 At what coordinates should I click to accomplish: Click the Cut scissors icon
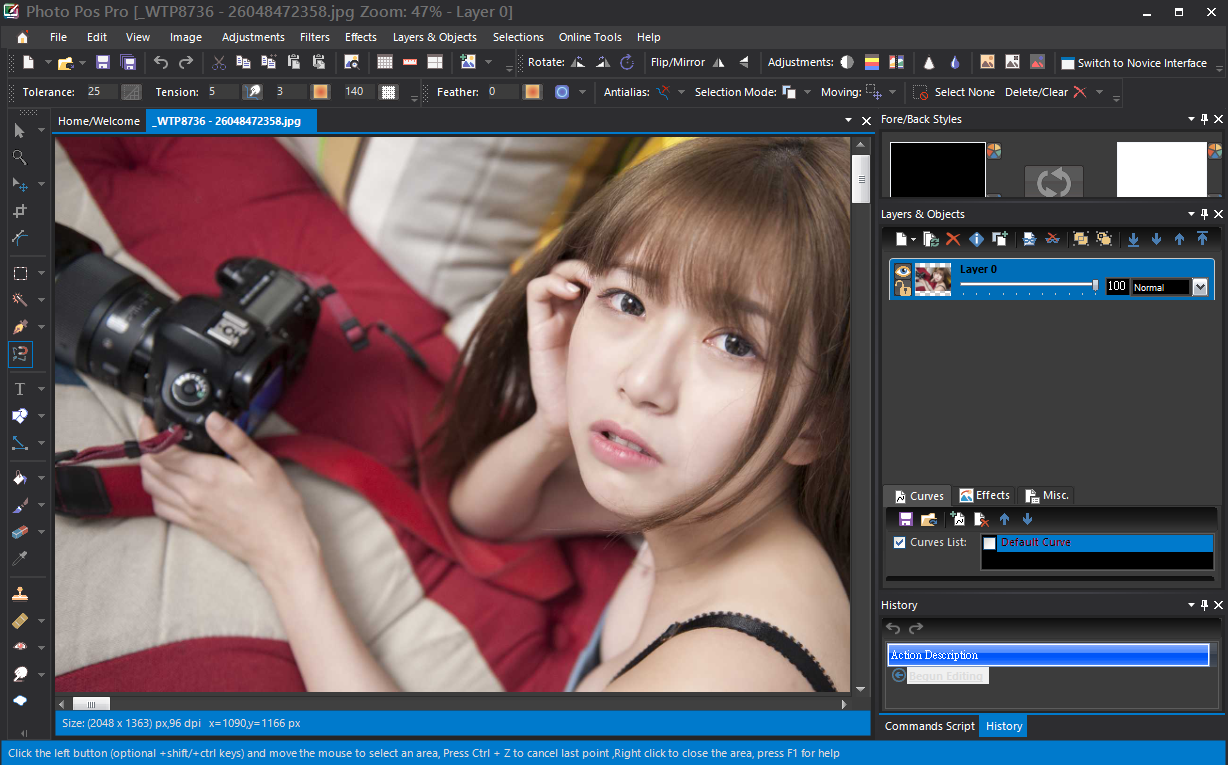click(219, 62)
